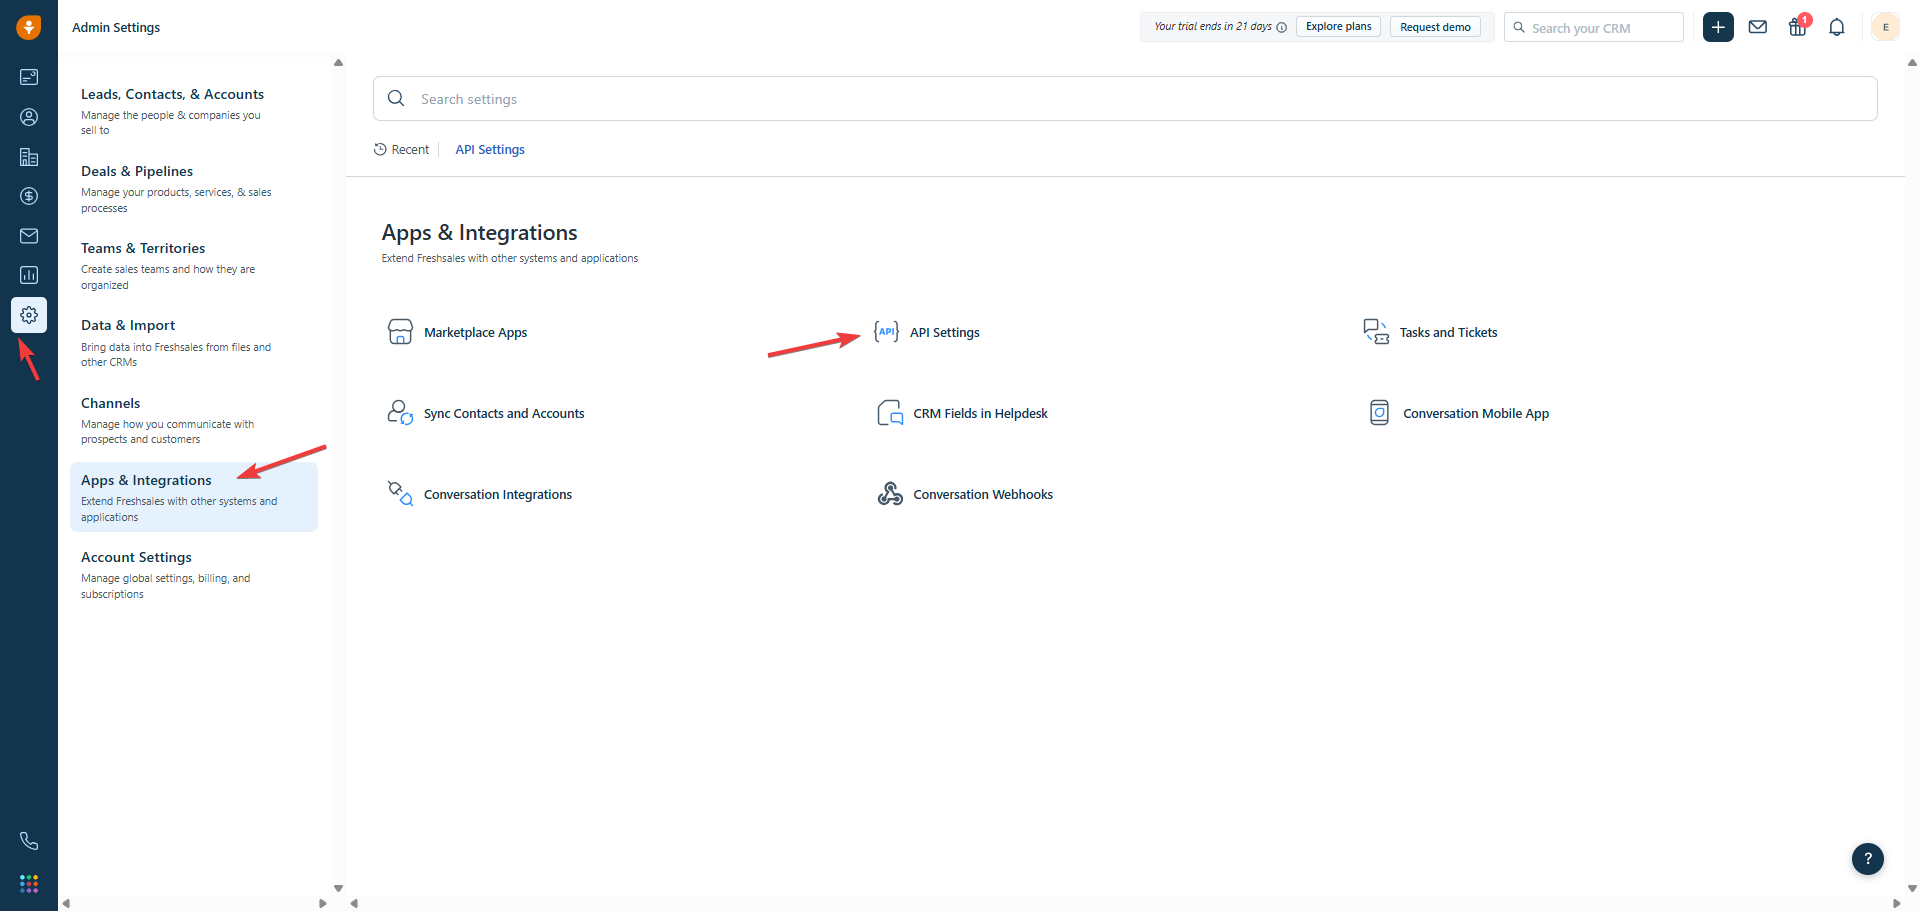This screenshot has width=1920, height=911.
Task: Select Channels category
Action: point(194,420)
